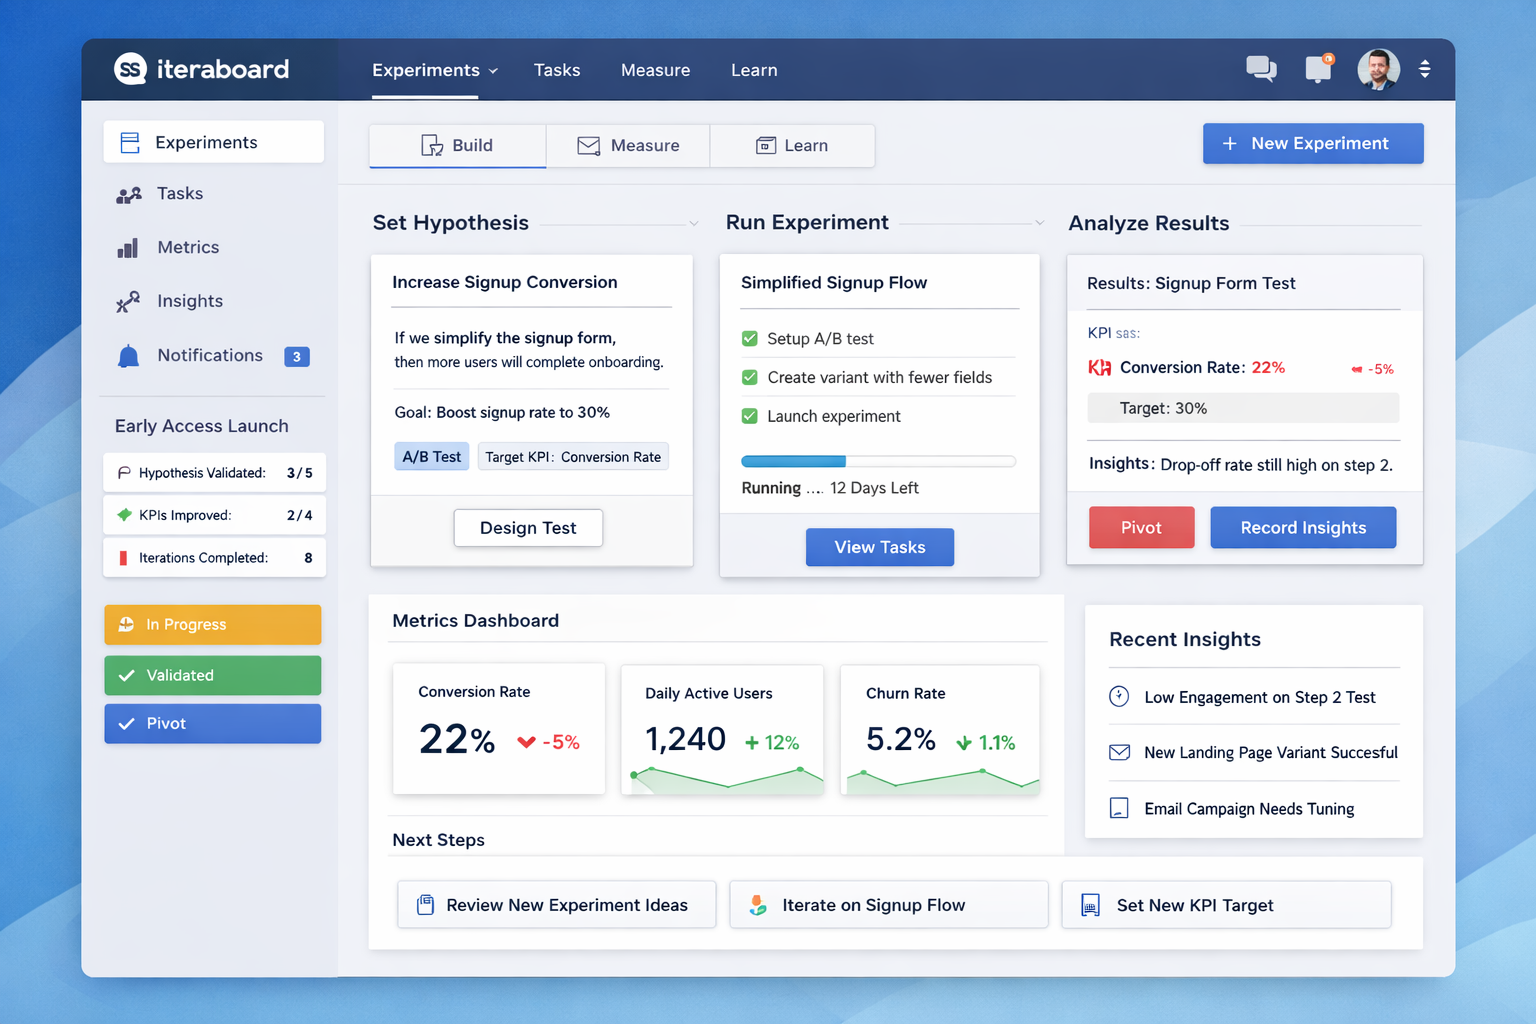The height and width of the screenshot is (1024, 1536).
Task: Open Learn in the top navigation bar
Action: [753, 70]
